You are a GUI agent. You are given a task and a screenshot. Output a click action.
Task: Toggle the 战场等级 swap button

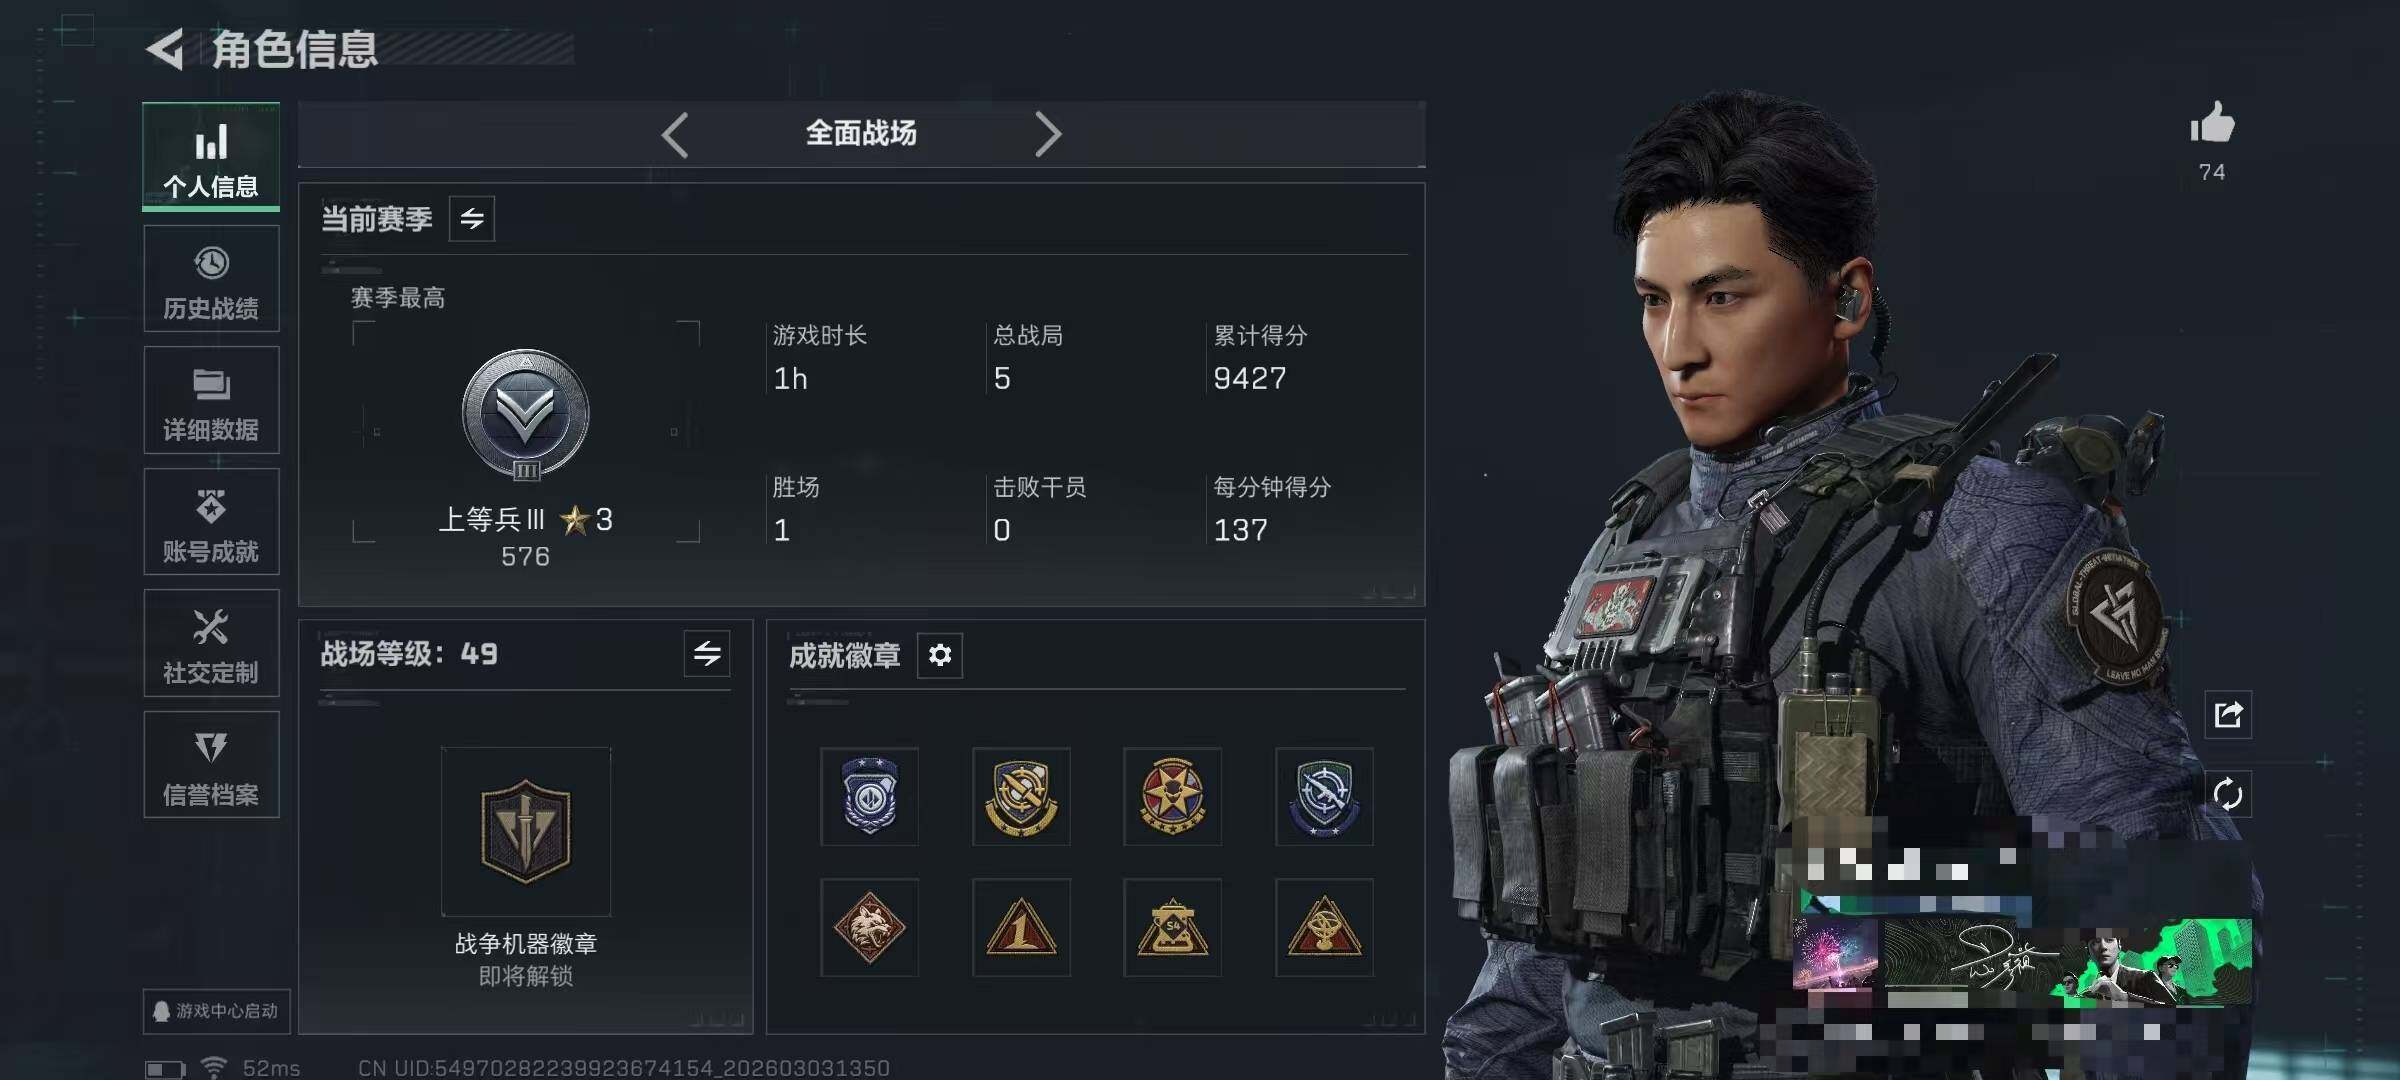tap(707, 654)
